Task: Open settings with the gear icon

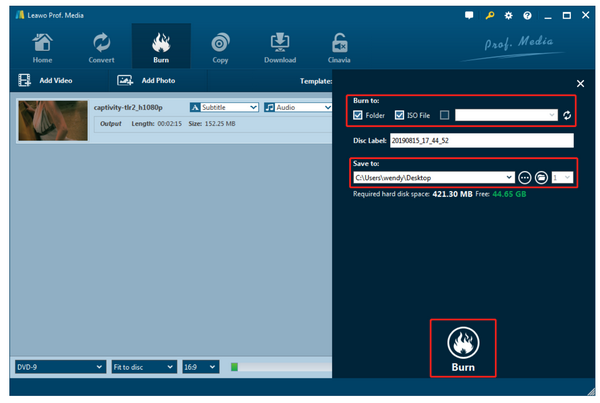Action: point(508,15)
